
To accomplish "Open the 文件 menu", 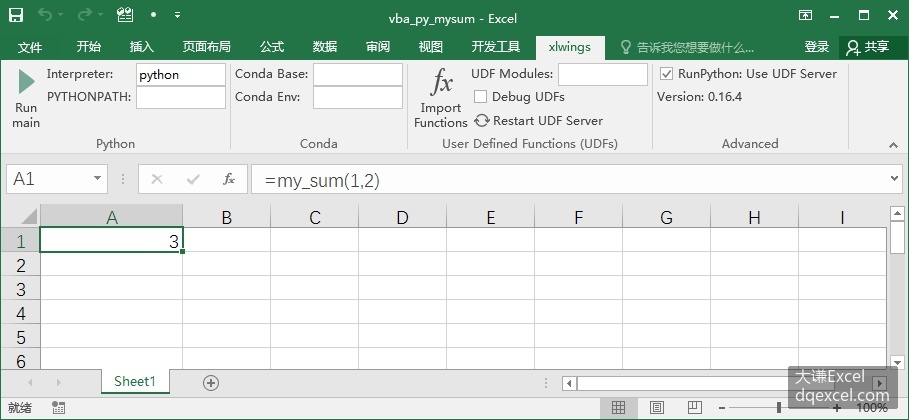I will (30, 47).
